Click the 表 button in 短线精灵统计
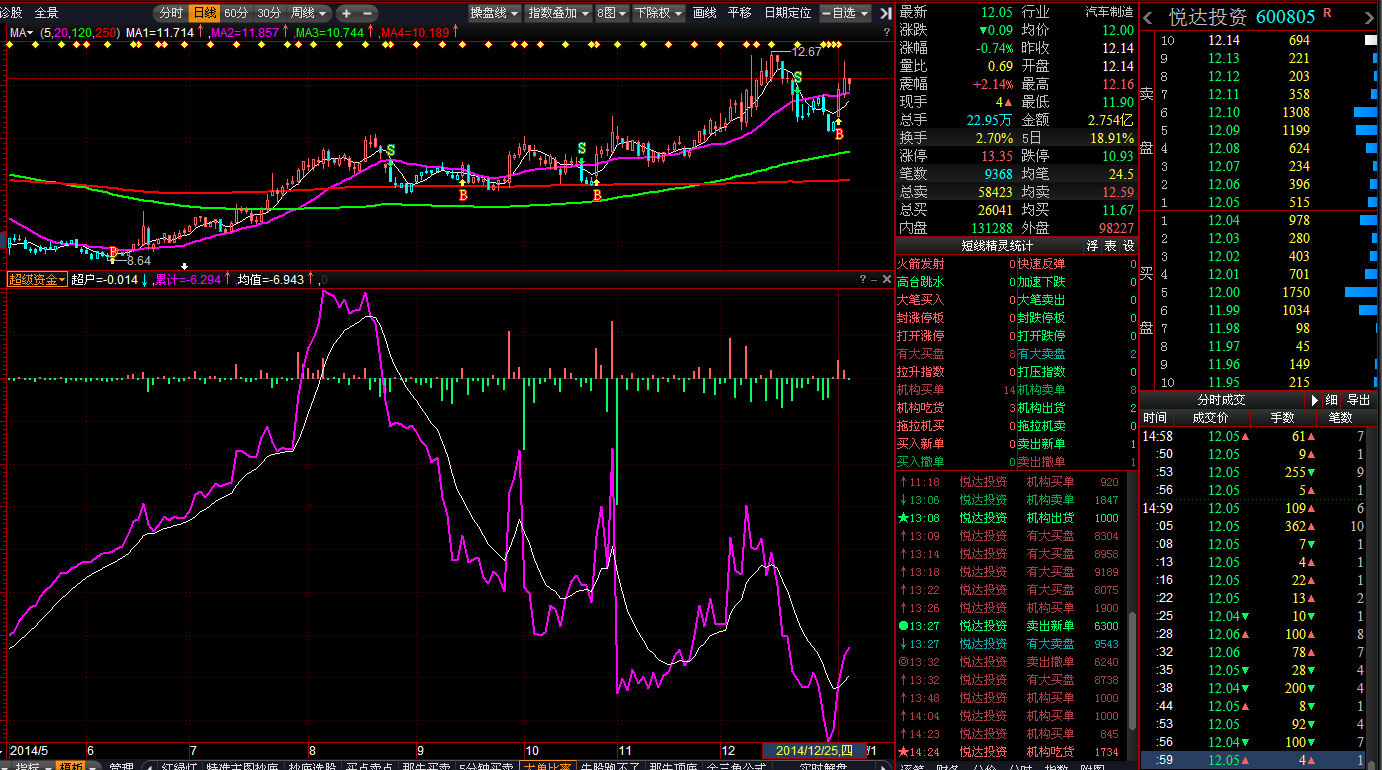1382x770 pixels. tap(1110, 246)
